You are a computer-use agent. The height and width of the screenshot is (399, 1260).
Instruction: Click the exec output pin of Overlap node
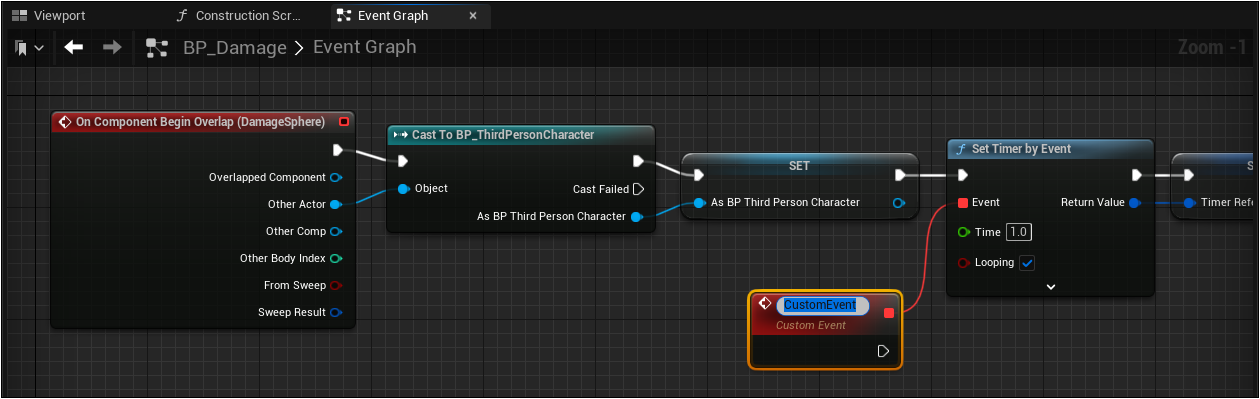(338, 150)
